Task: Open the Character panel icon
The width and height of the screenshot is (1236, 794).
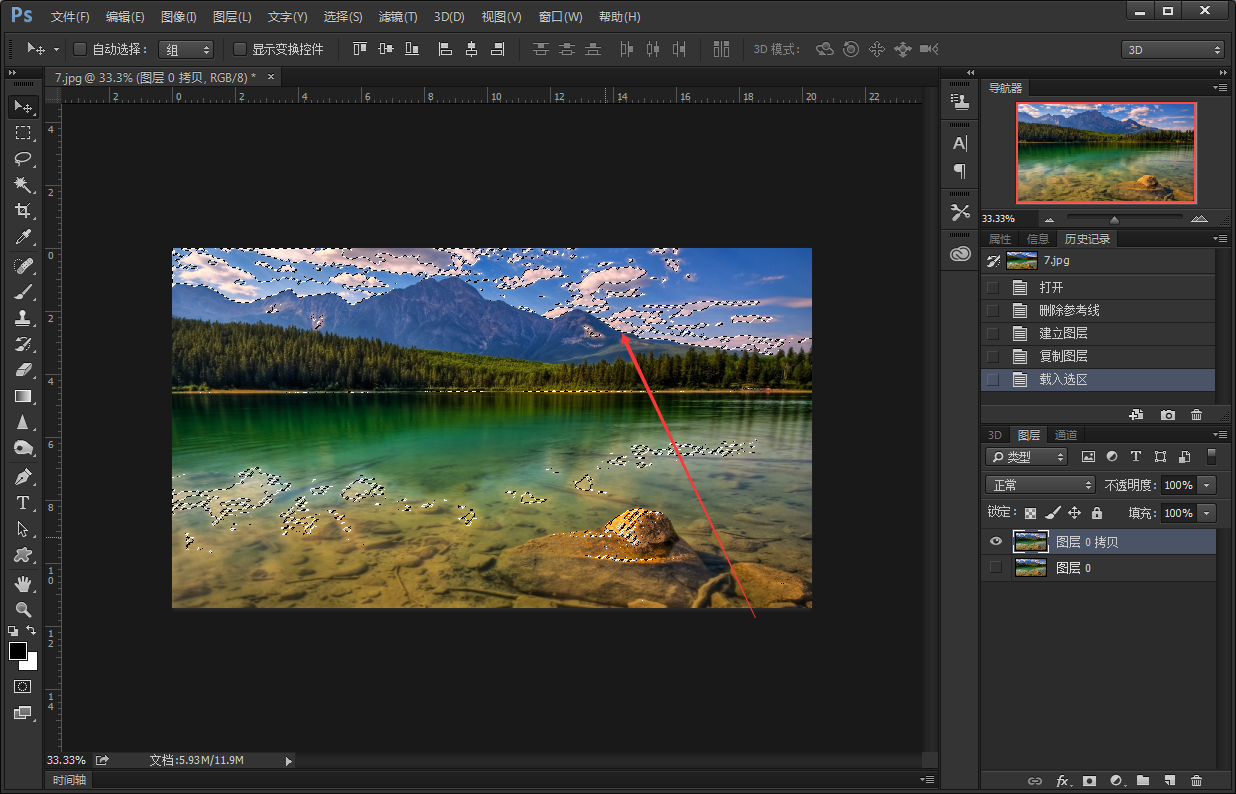Action: (960, 143)
